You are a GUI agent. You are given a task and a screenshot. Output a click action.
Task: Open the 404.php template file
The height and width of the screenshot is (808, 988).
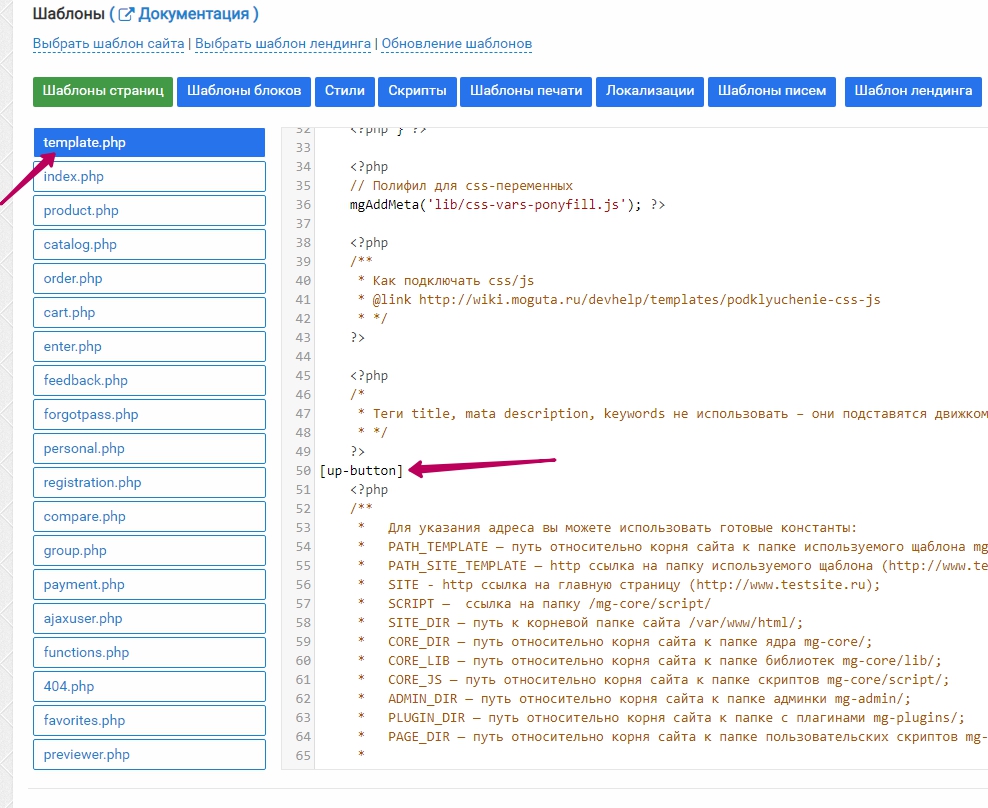tap(149, 687)
